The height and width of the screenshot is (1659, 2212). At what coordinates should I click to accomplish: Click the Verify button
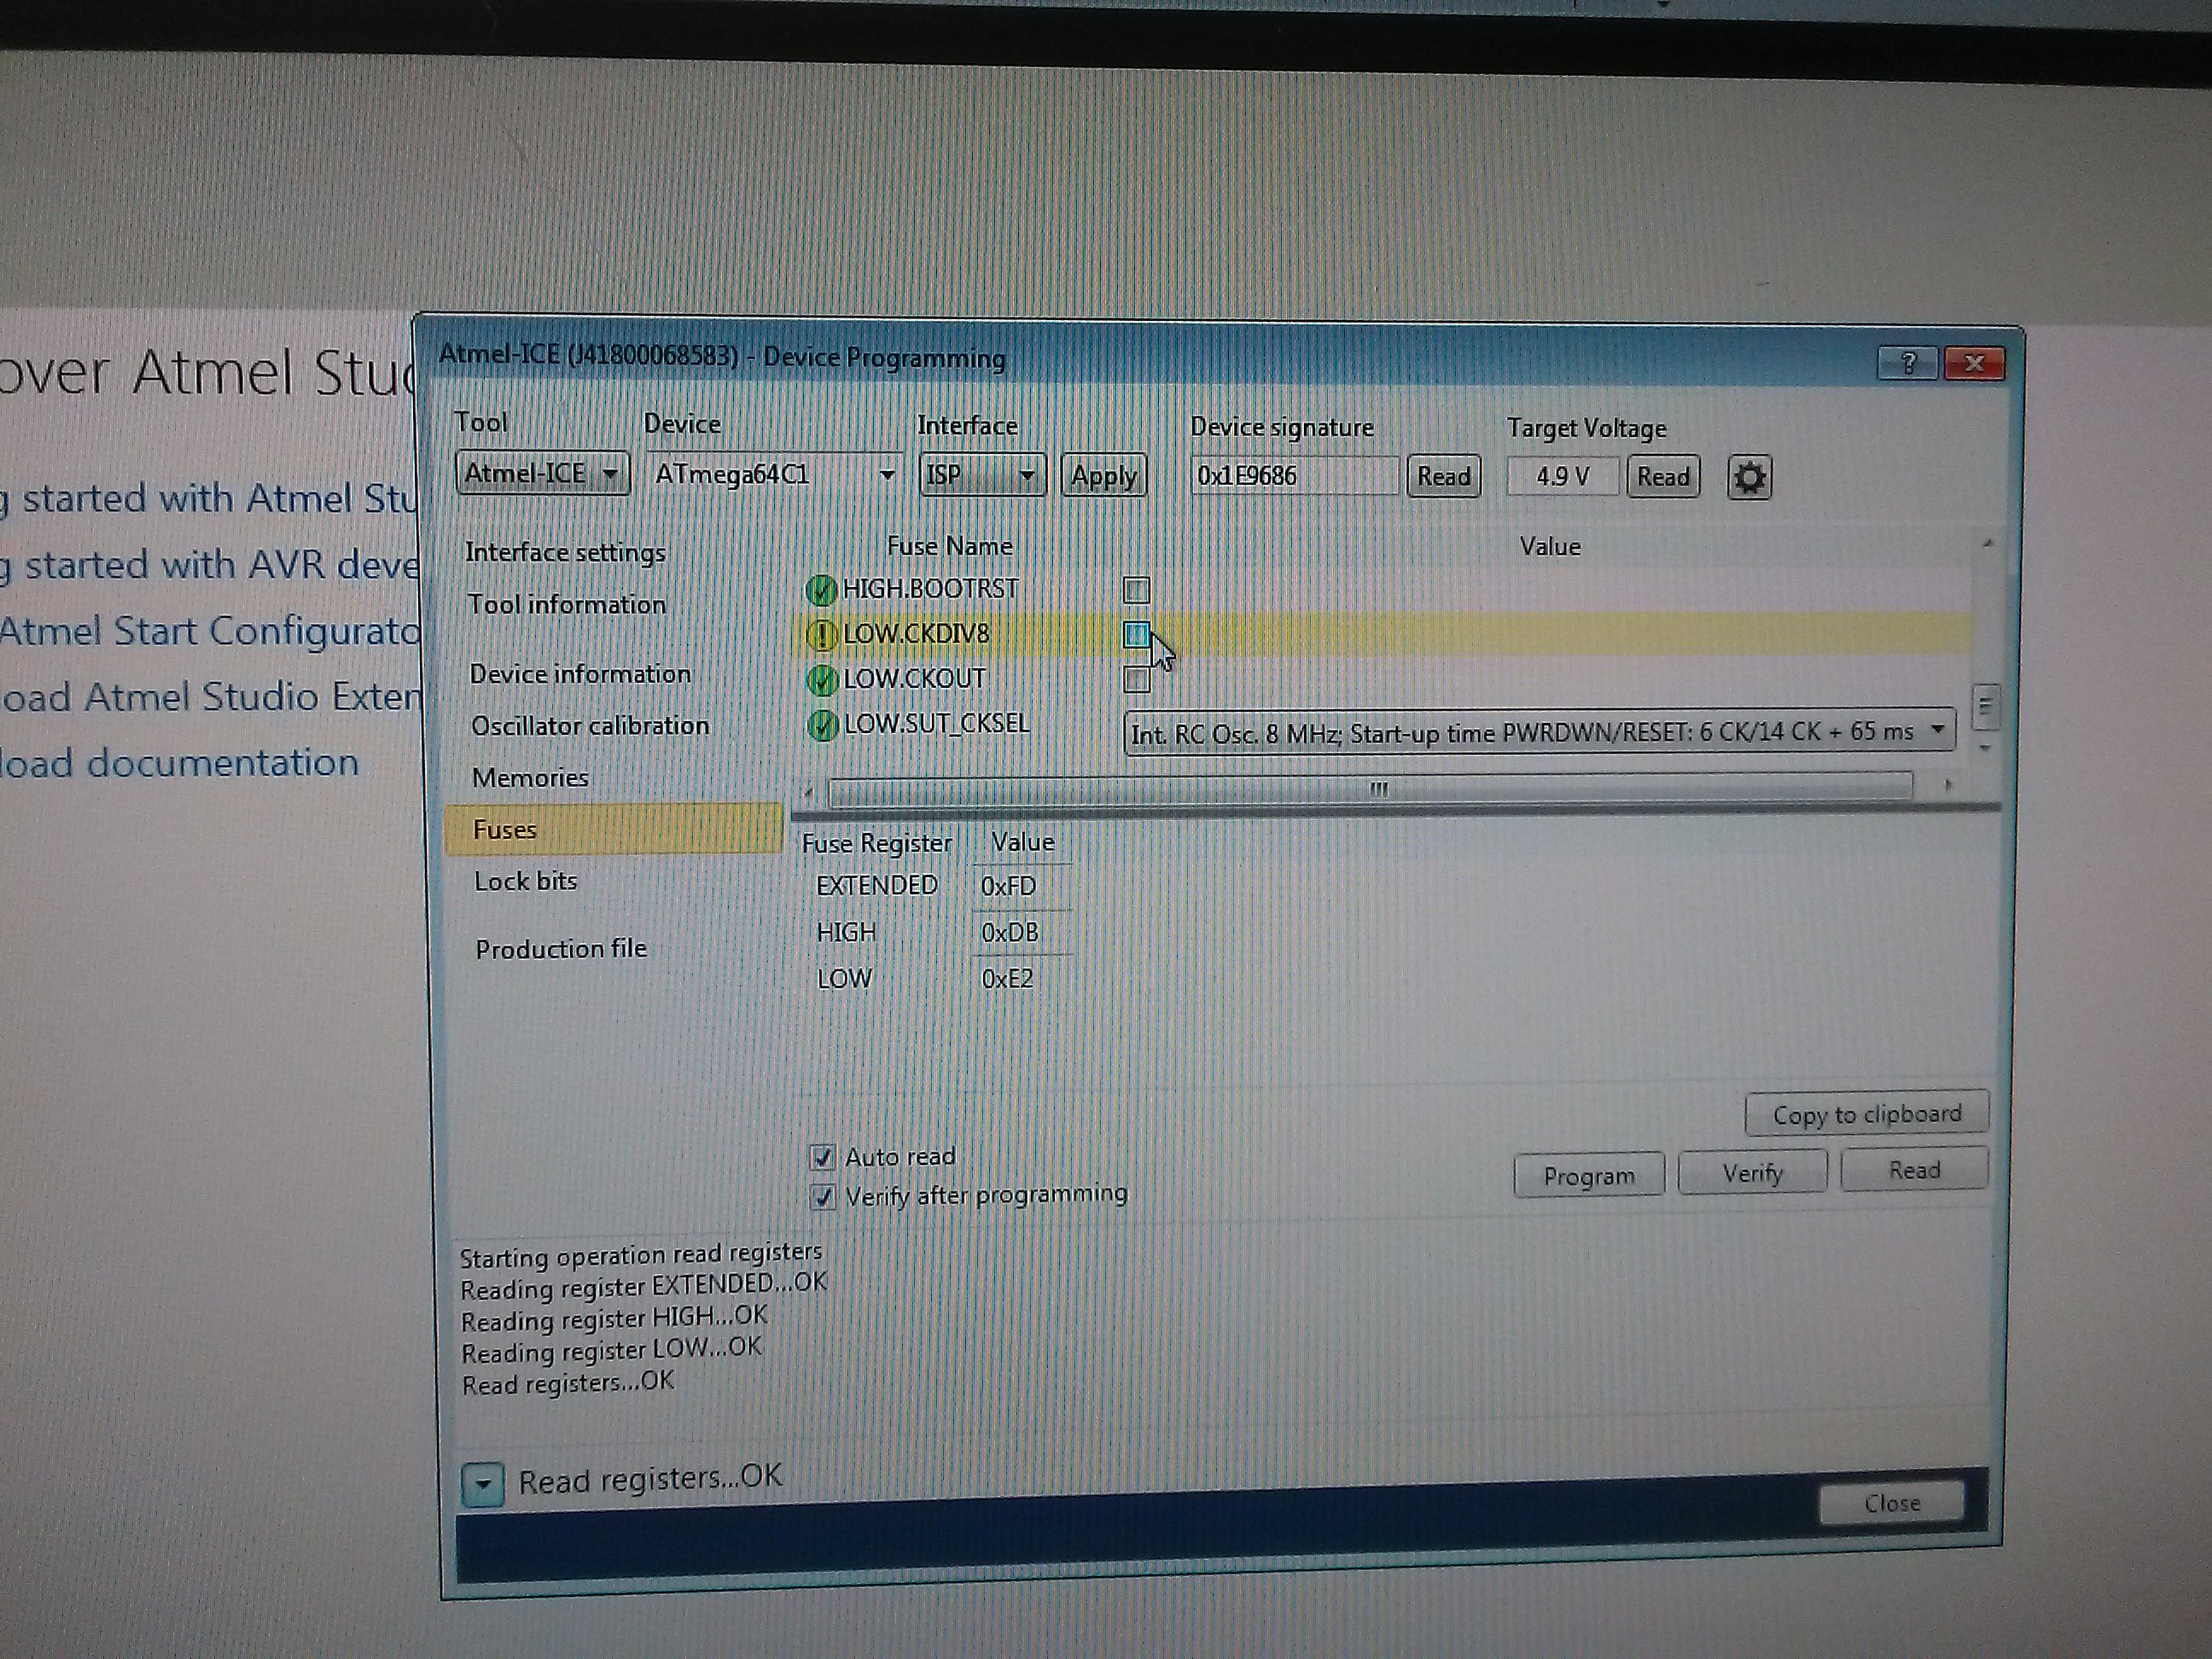pyautogui.click(x=1752, y=1173)
